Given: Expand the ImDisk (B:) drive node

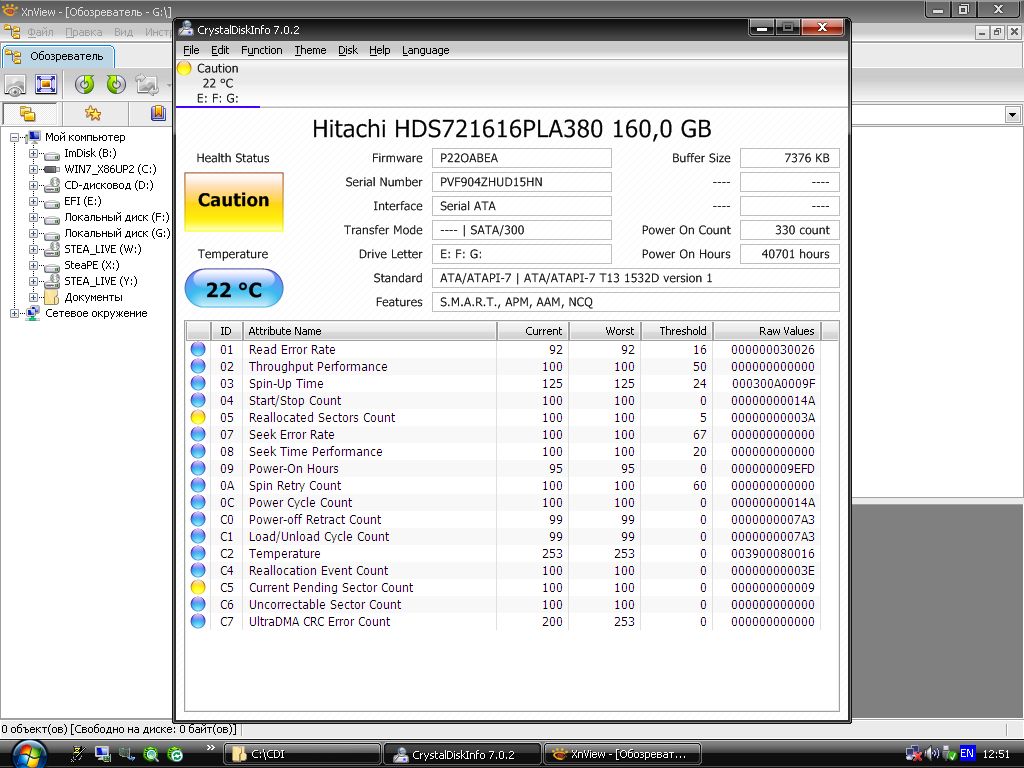Looking at the screenshot, I should [33, 153].
